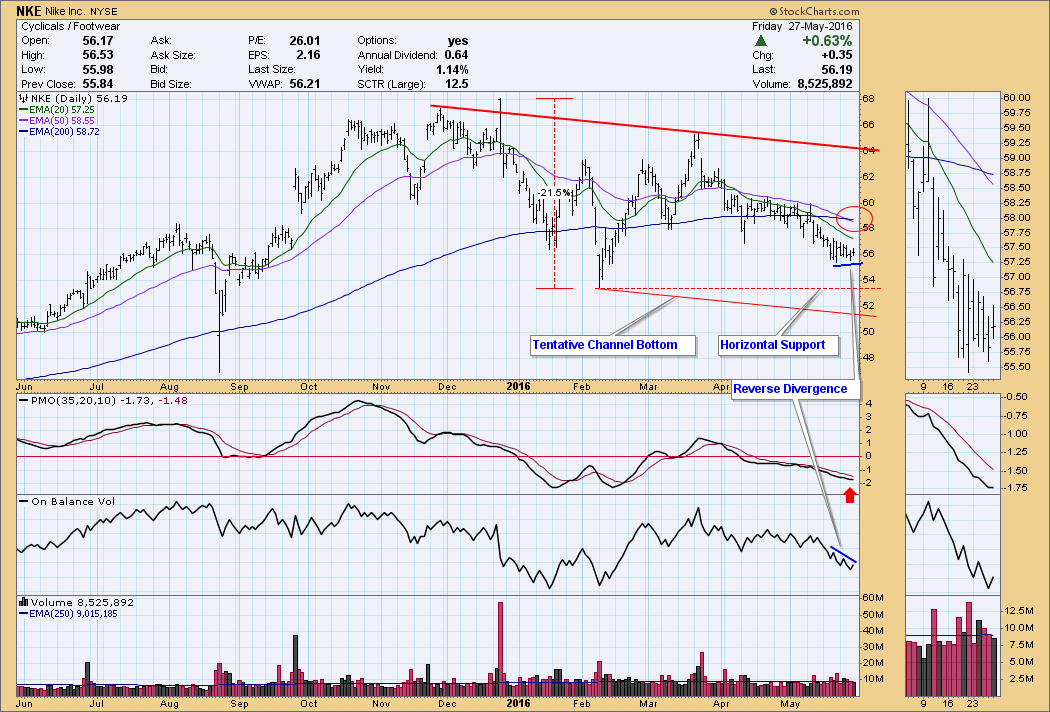
Task: Select the purple EMA(50) legend line marker
Action: 23,121
